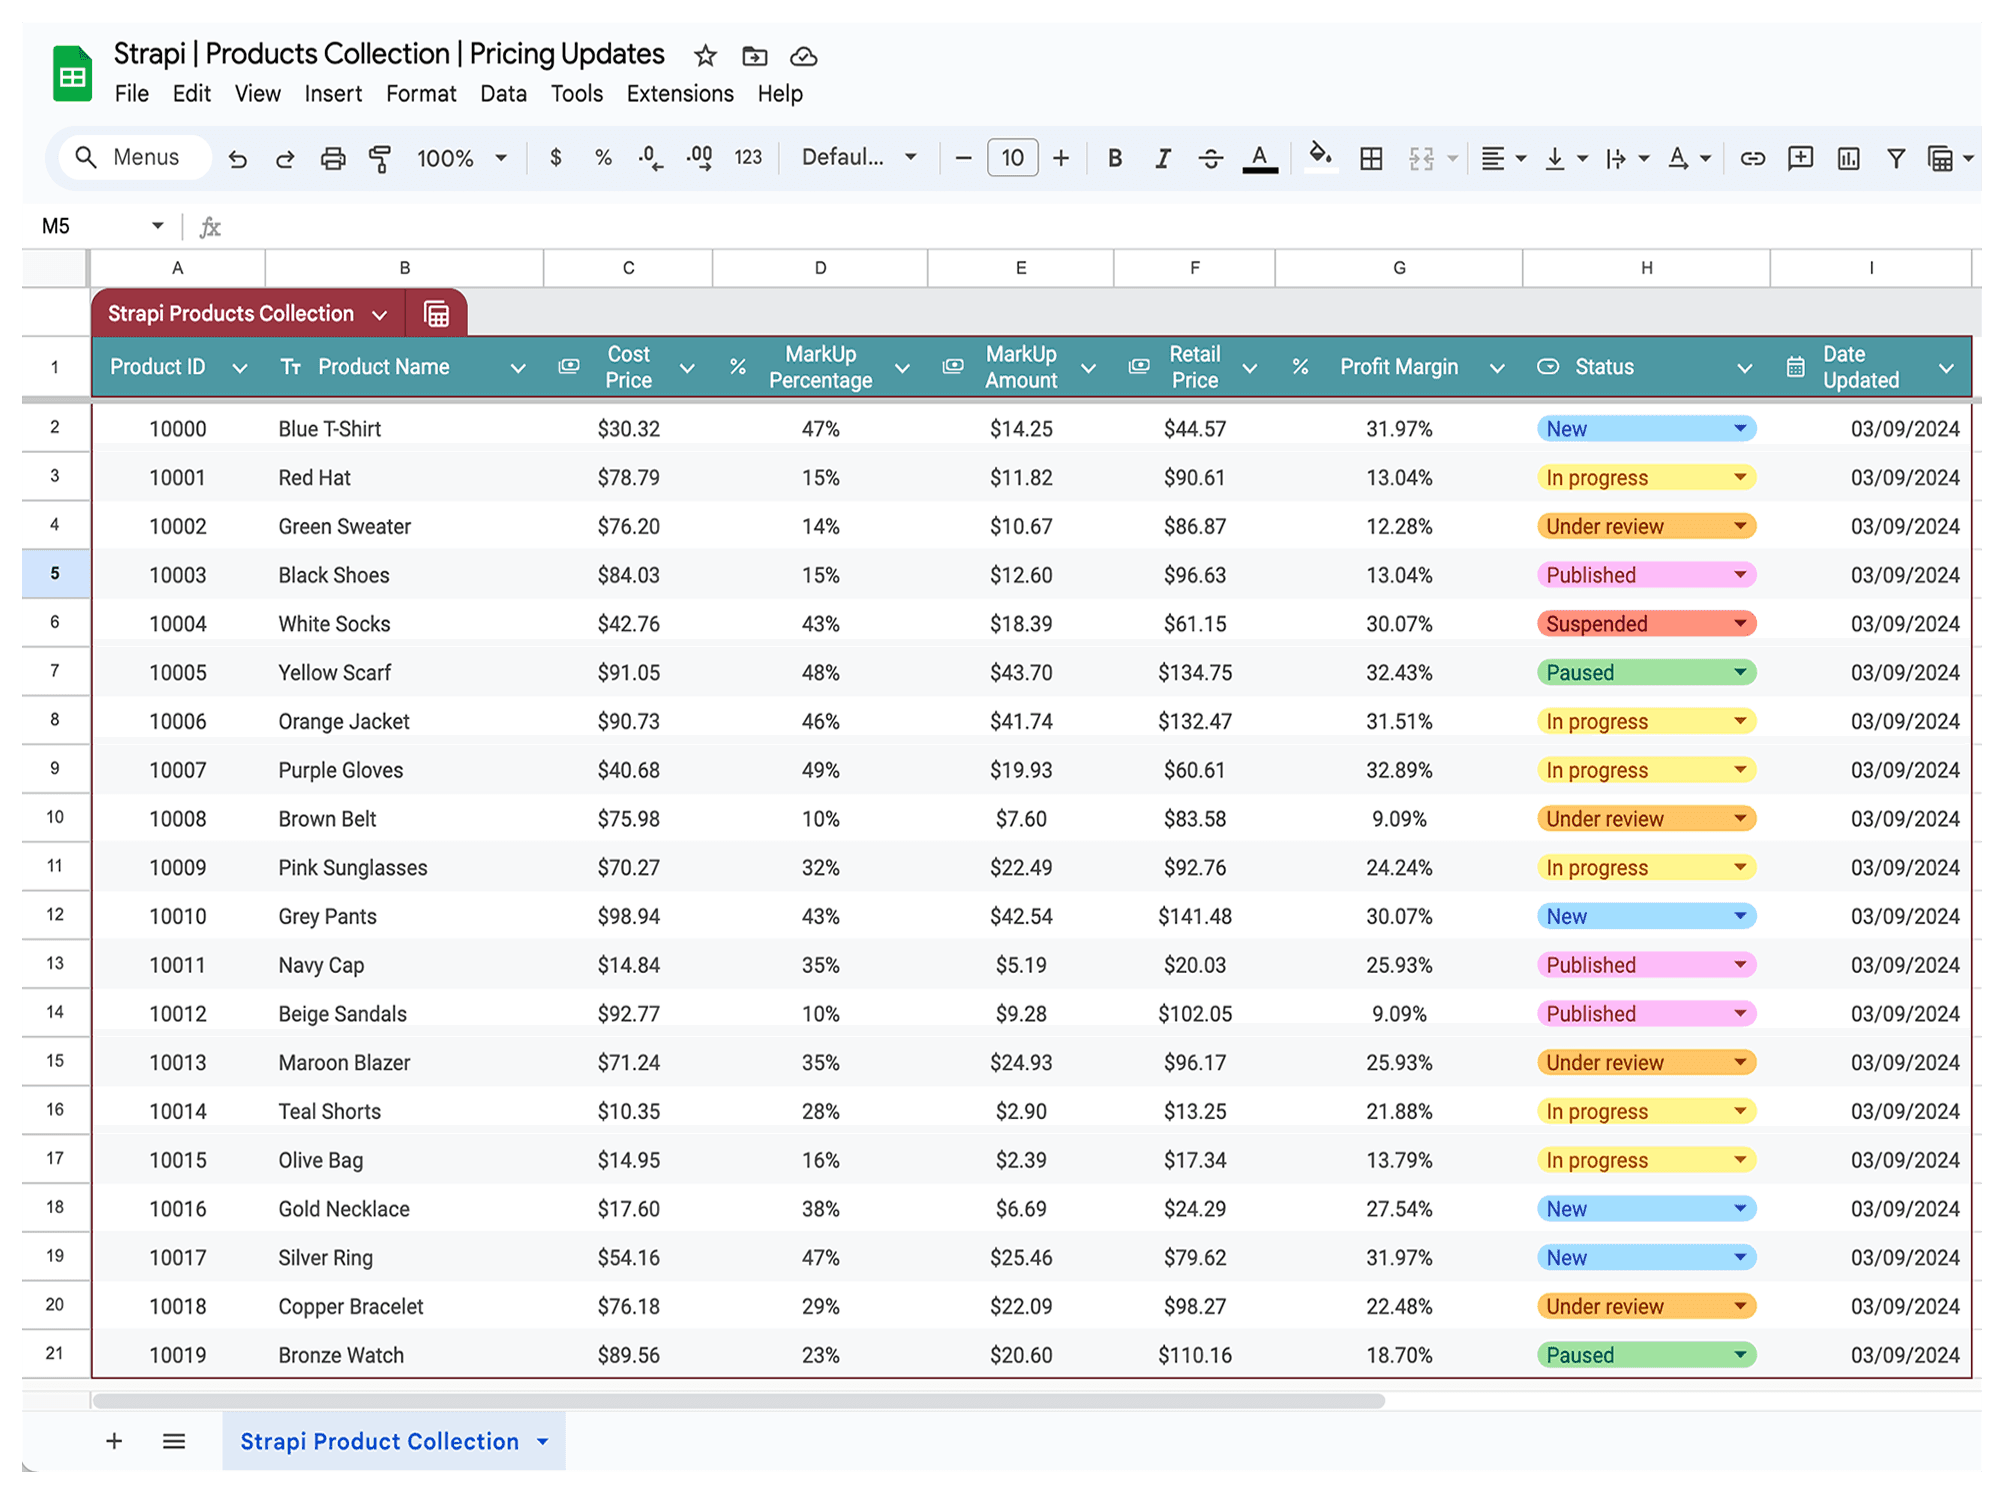The height and width of the screenshot is (1500, 2000).
Task: Open Published status chip for Black Shoes
Action: tap(1646, 575)
